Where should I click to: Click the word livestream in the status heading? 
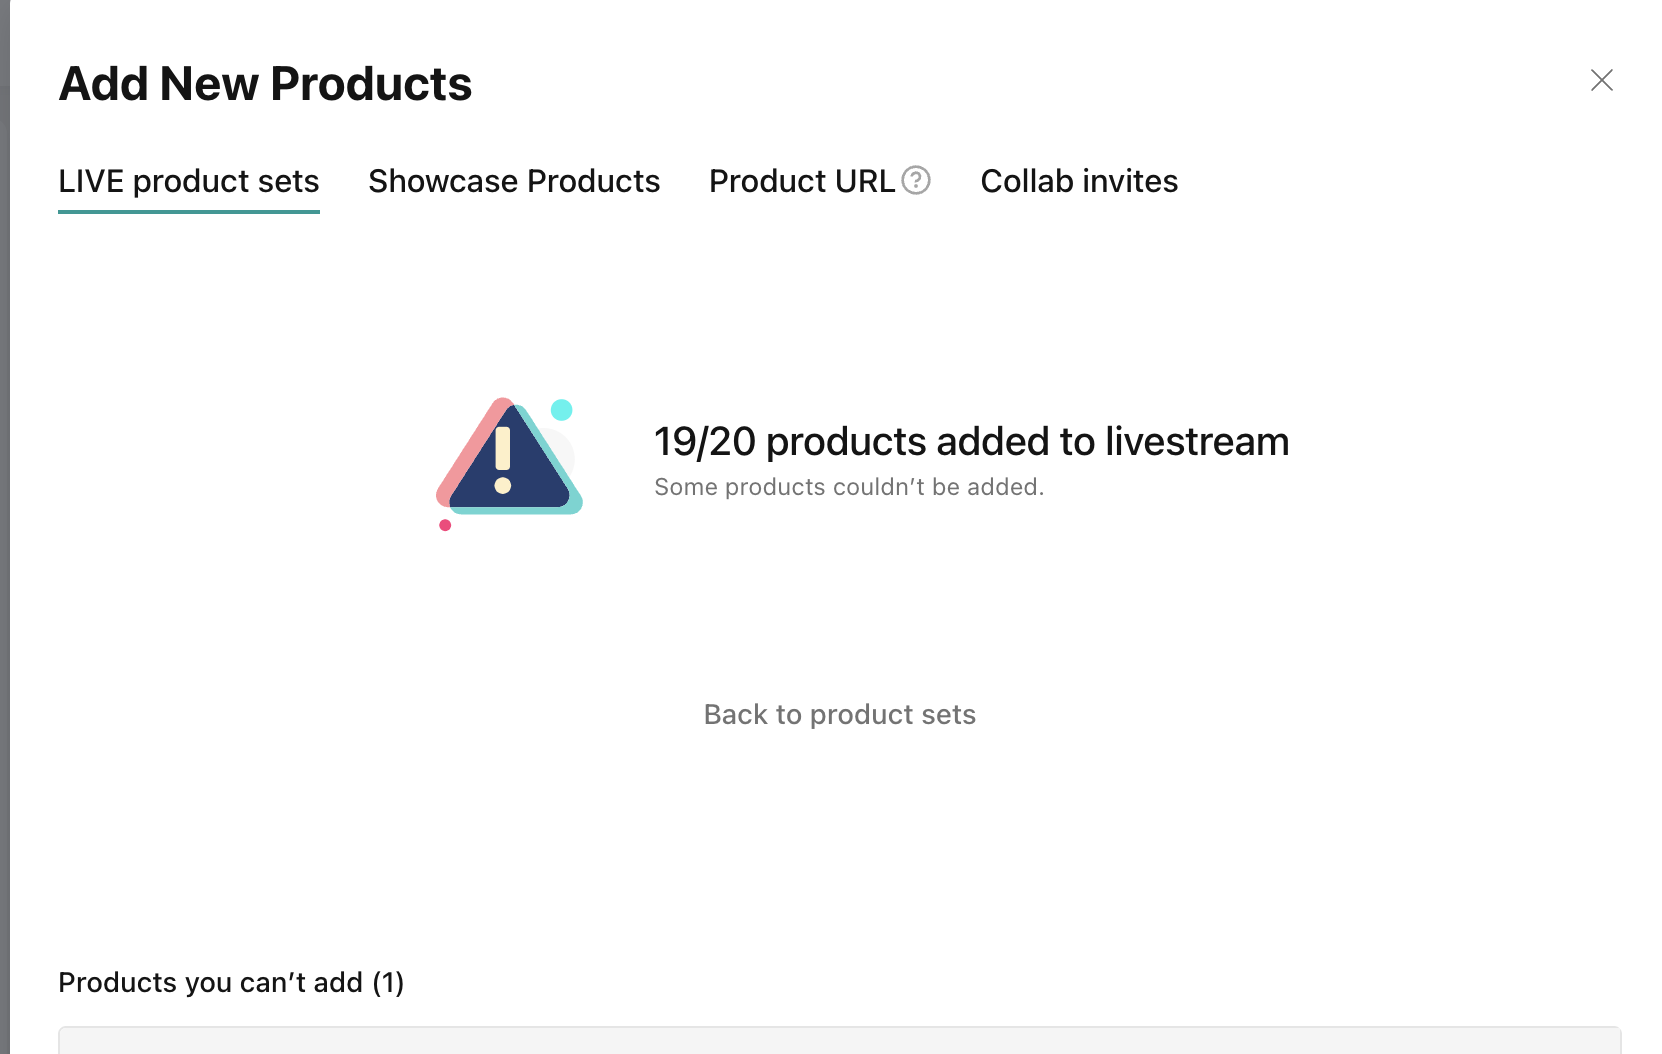click(1197, 441)
